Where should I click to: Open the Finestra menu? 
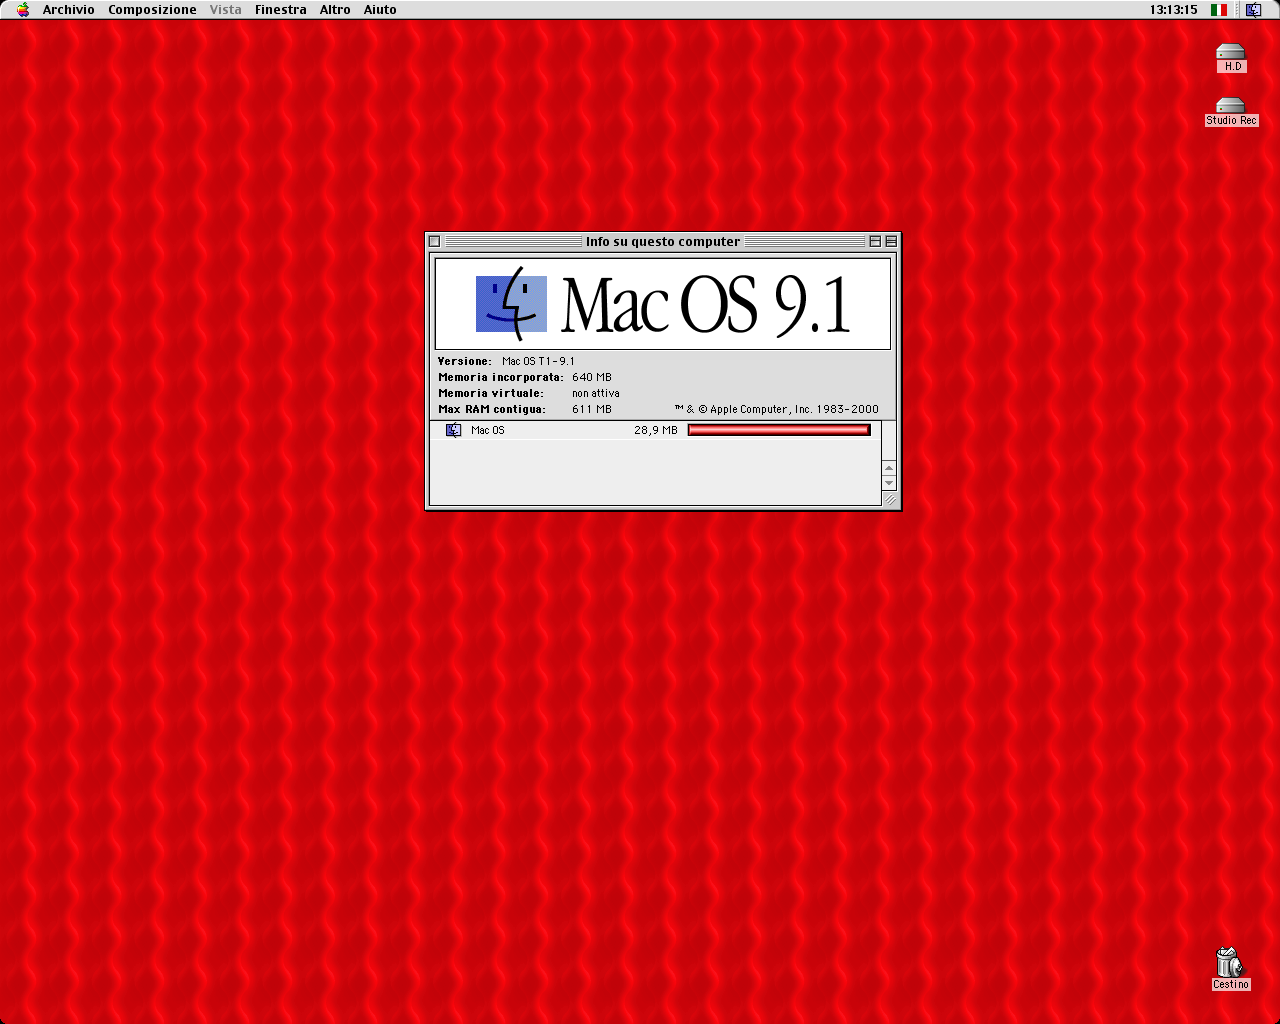pyautogui.click(x=281, y=10)
